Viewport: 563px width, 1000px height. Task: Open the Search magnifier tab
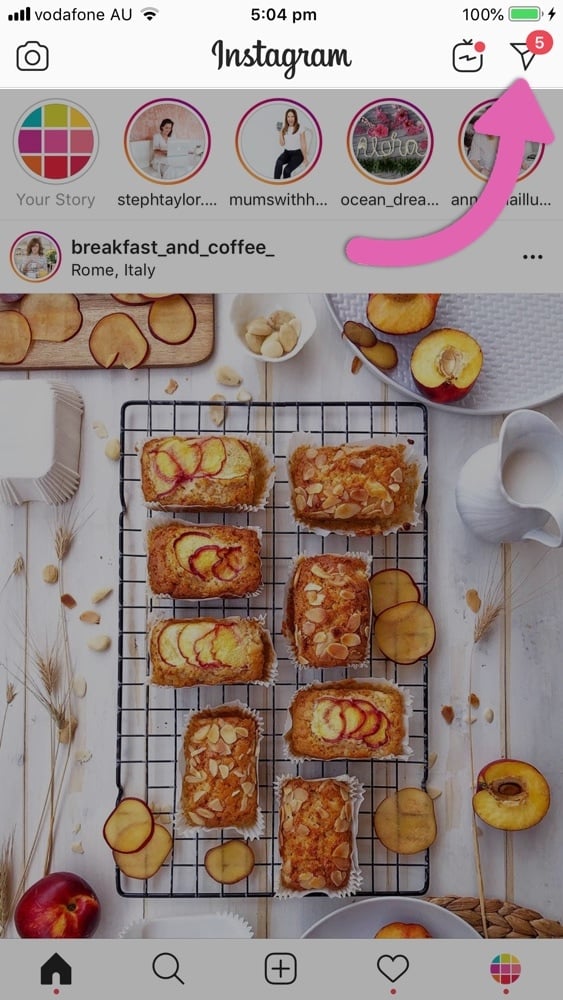pos(168,969)
